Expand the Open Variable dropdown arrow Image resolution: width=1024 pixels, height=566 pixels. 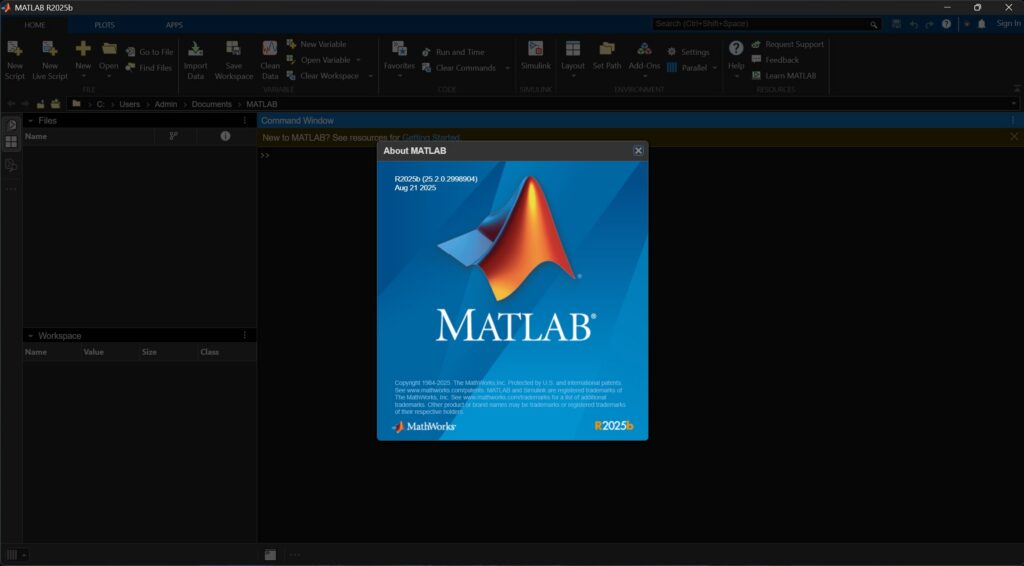point(358,60)
